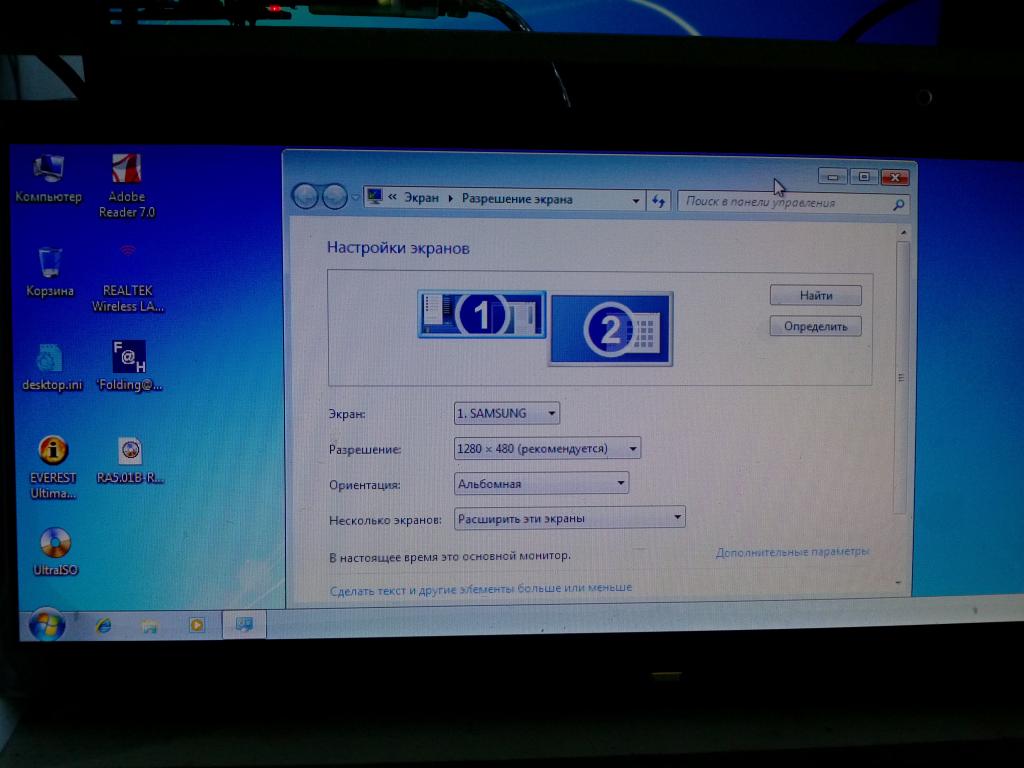This screenshot has height=768, width=1024.
Task: Minimize the screen resolution window
Action: 833,176
